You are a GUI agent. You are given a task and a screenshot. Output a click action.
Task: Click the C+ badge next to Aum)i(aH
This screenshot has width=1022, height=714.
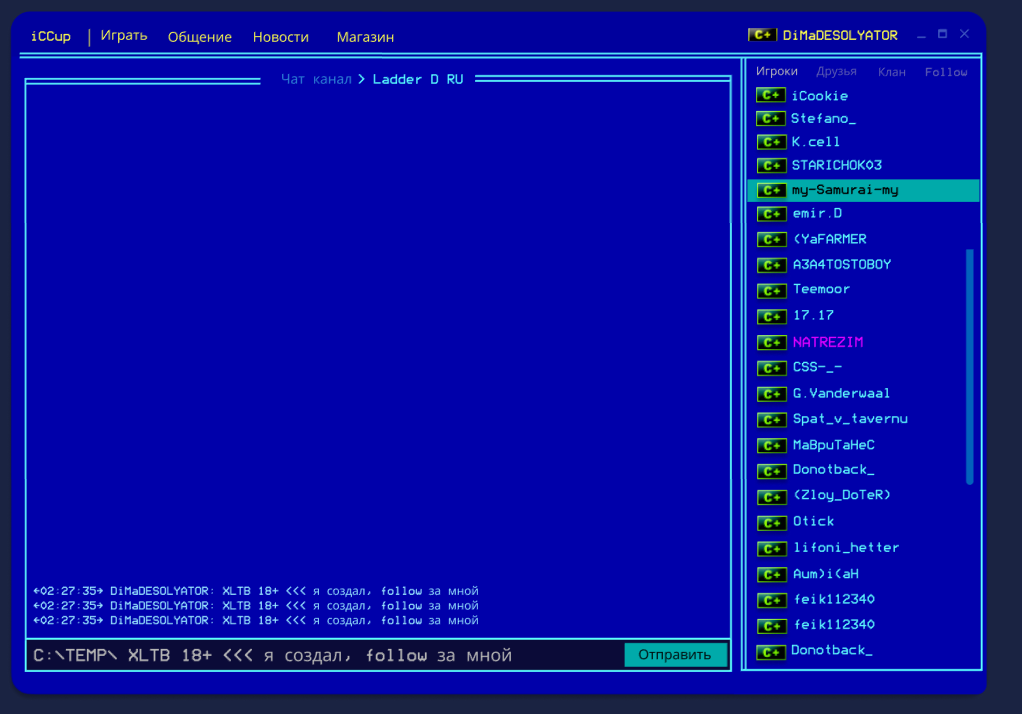(x=771, y=574)
